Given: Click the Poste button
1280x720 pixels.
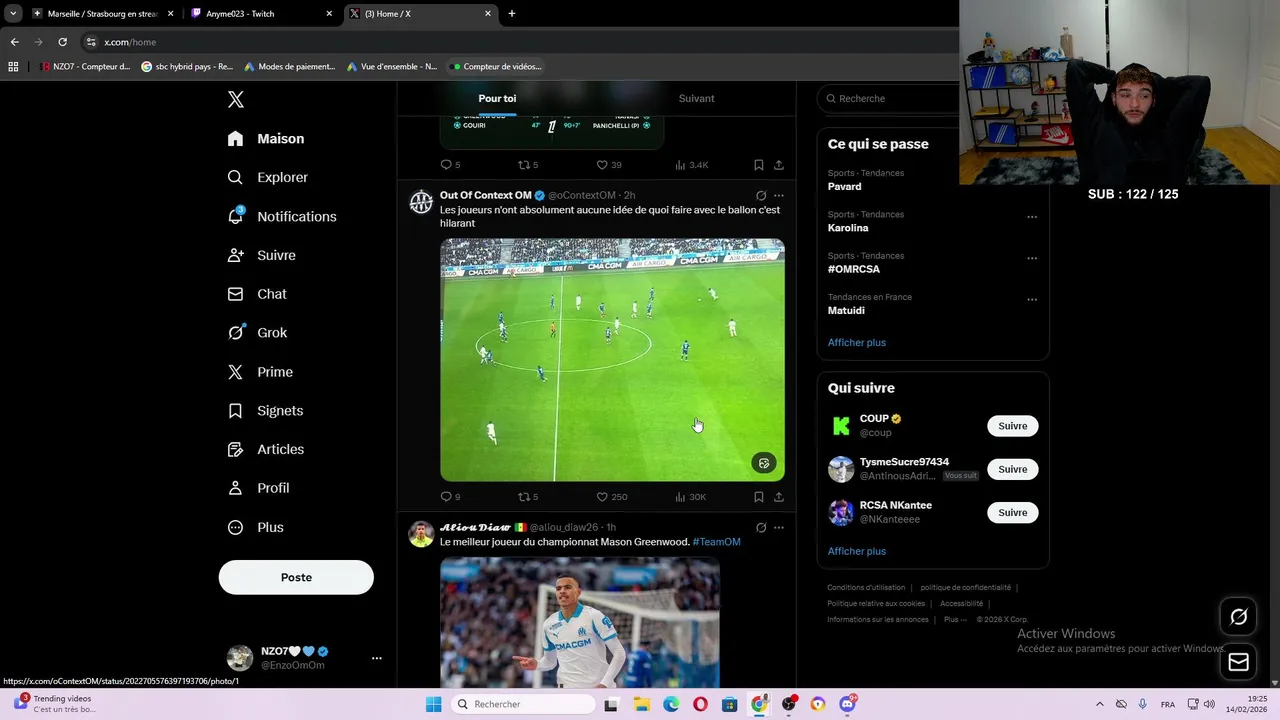Looking at the screenshot, I should [296, 577].
